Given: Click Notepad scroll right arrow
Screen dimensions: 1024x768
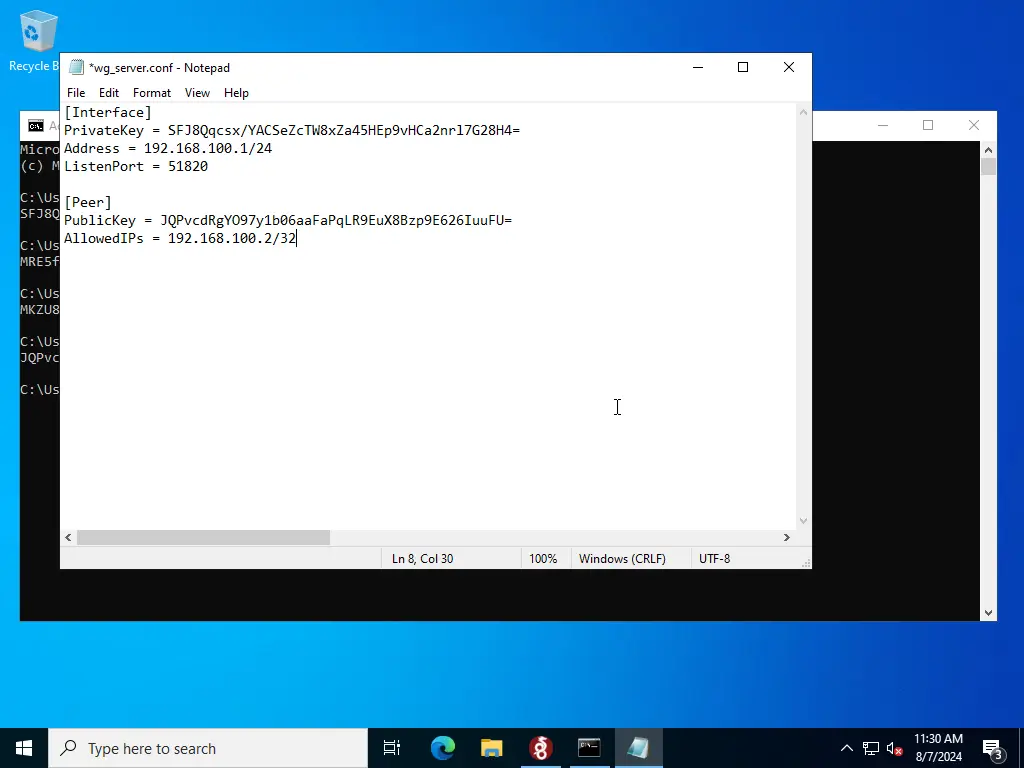Looking at the screenshot, I should point(787,537).
